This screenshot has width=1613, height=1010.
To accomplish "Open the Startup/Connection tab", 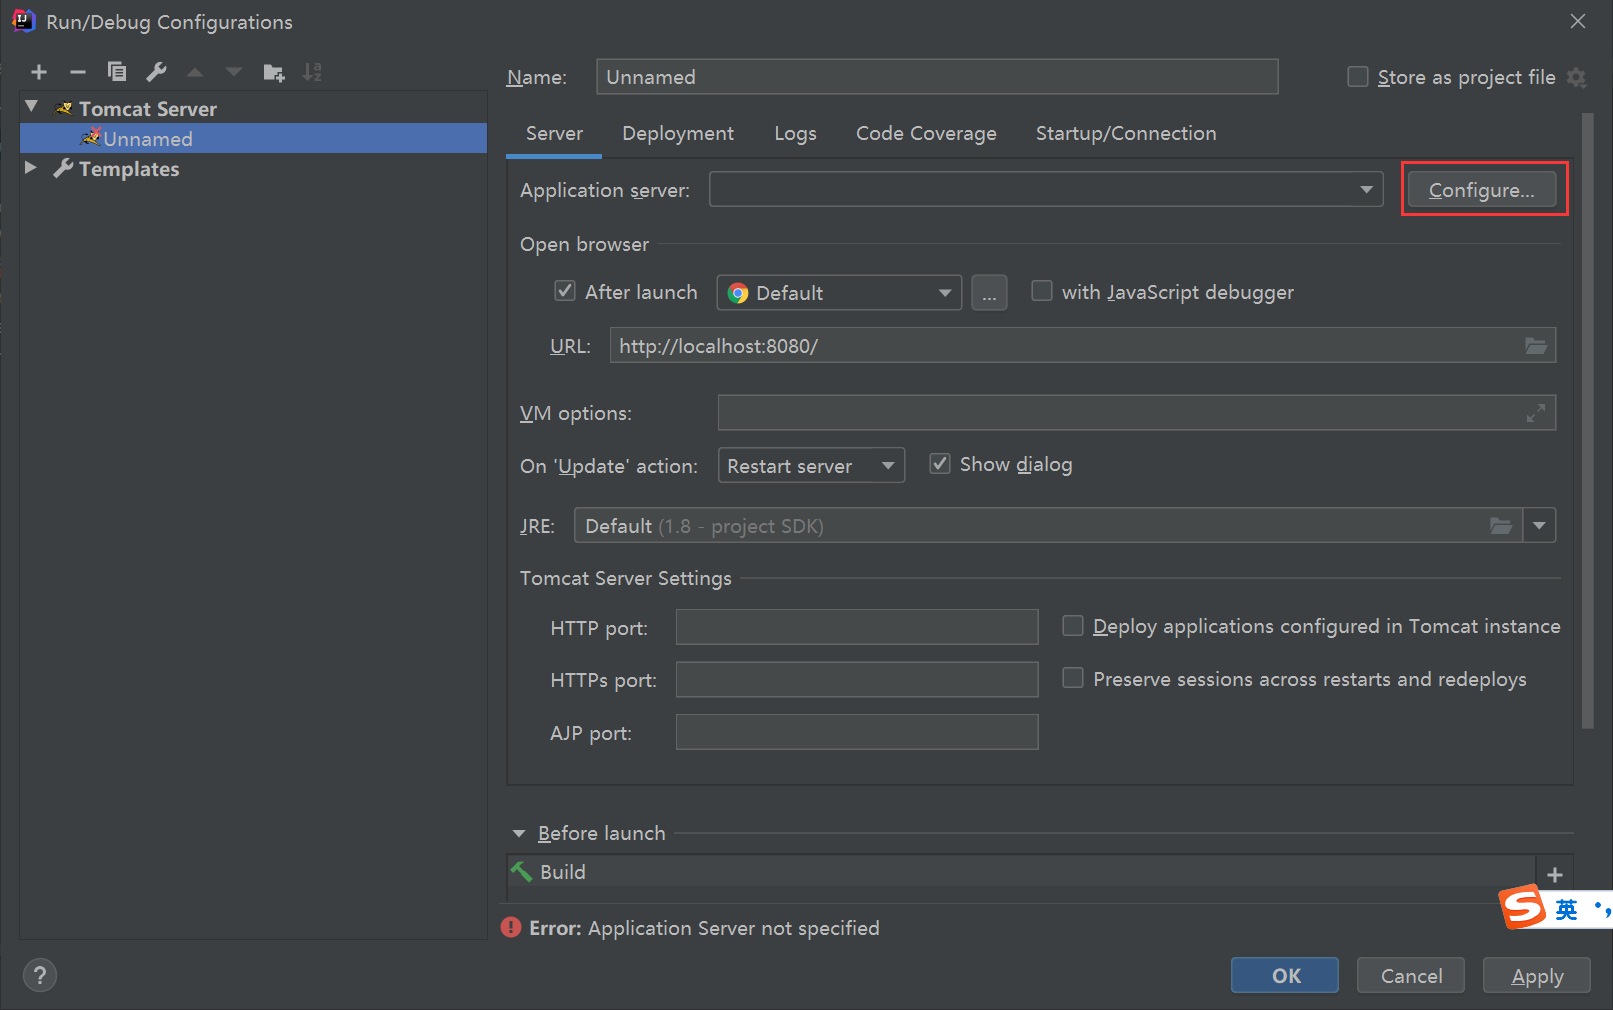I will (1126, 133).
